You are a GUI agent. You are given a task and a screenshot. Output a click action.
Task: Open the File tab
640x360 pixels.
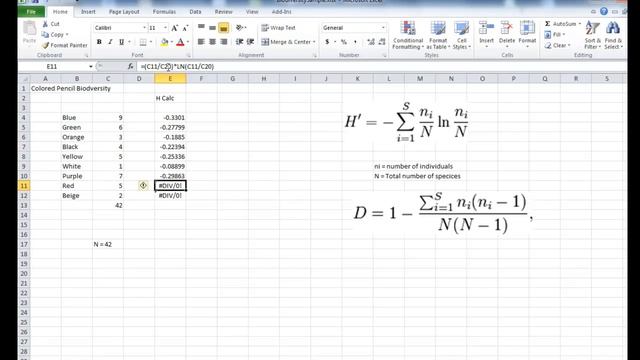point(31,12)
